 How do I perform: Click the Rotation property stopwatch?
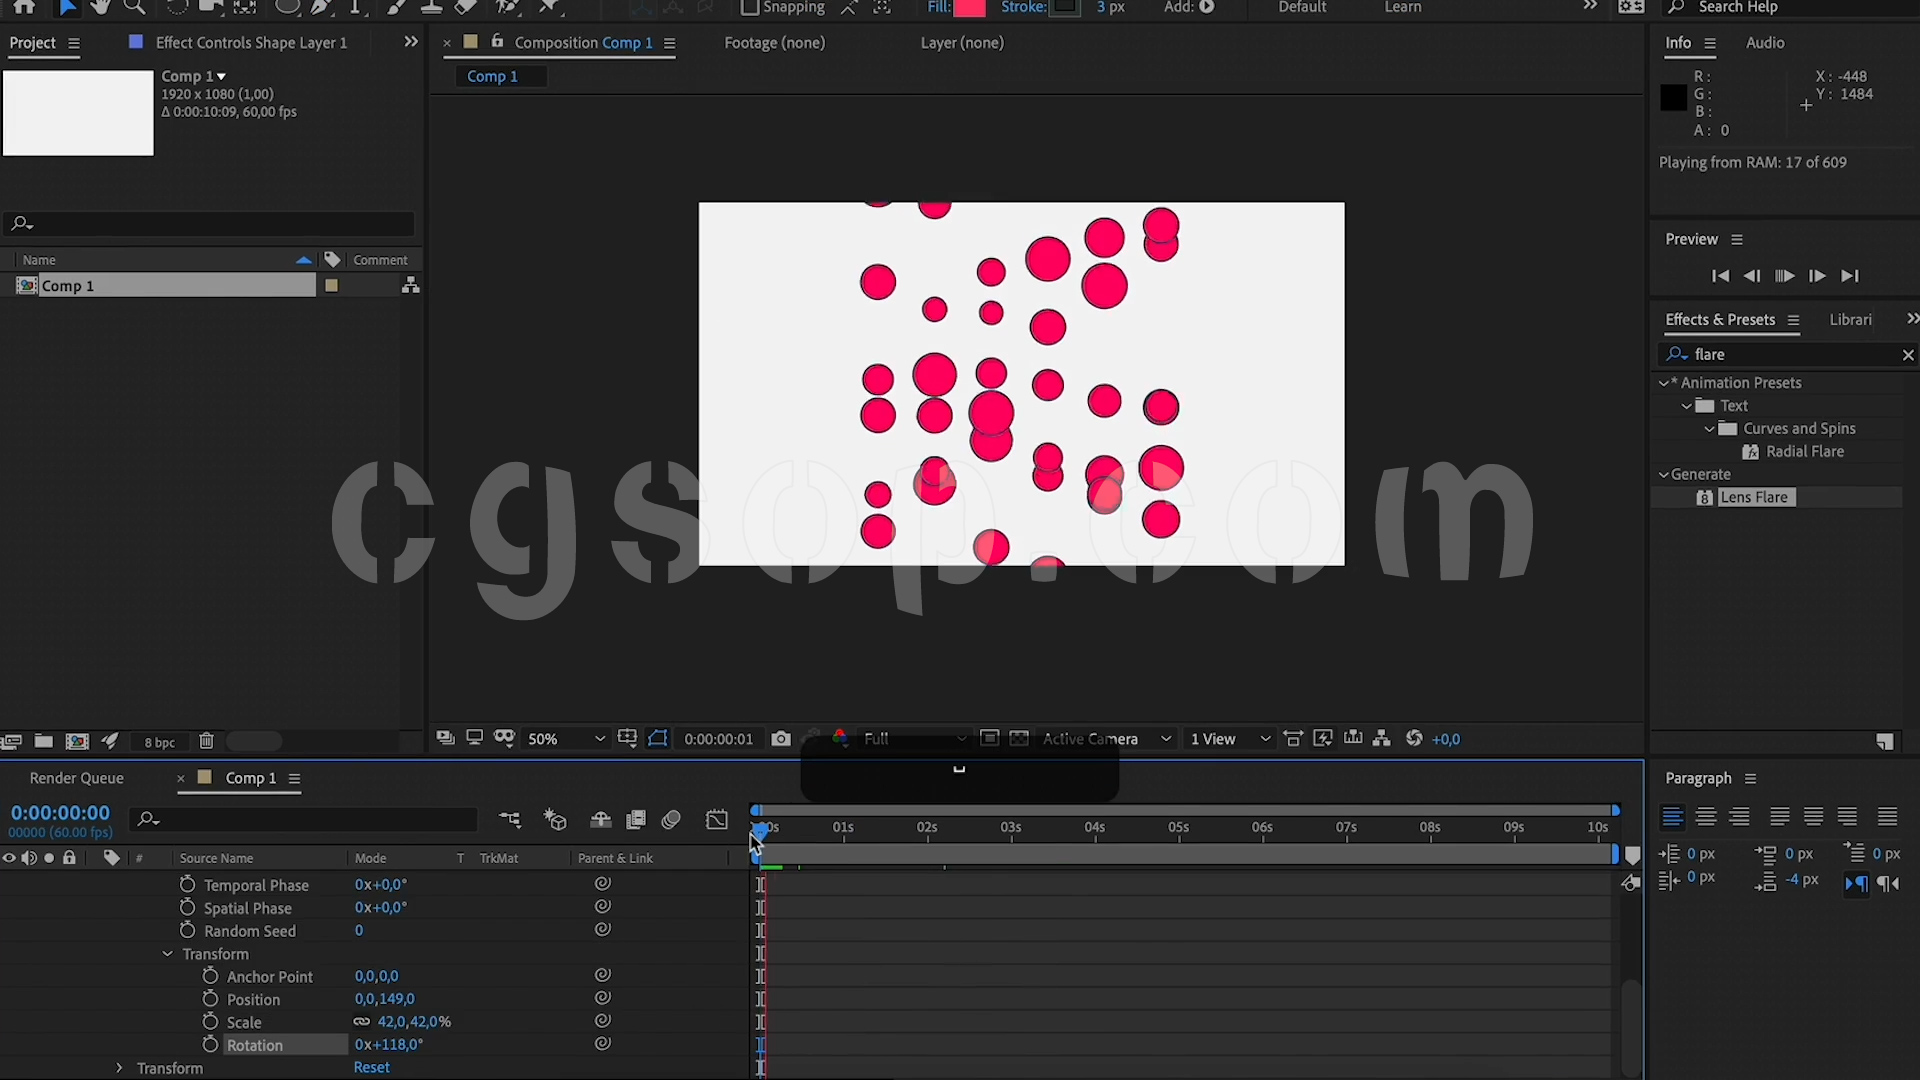pyautogui.click(x=210, y=1044)
